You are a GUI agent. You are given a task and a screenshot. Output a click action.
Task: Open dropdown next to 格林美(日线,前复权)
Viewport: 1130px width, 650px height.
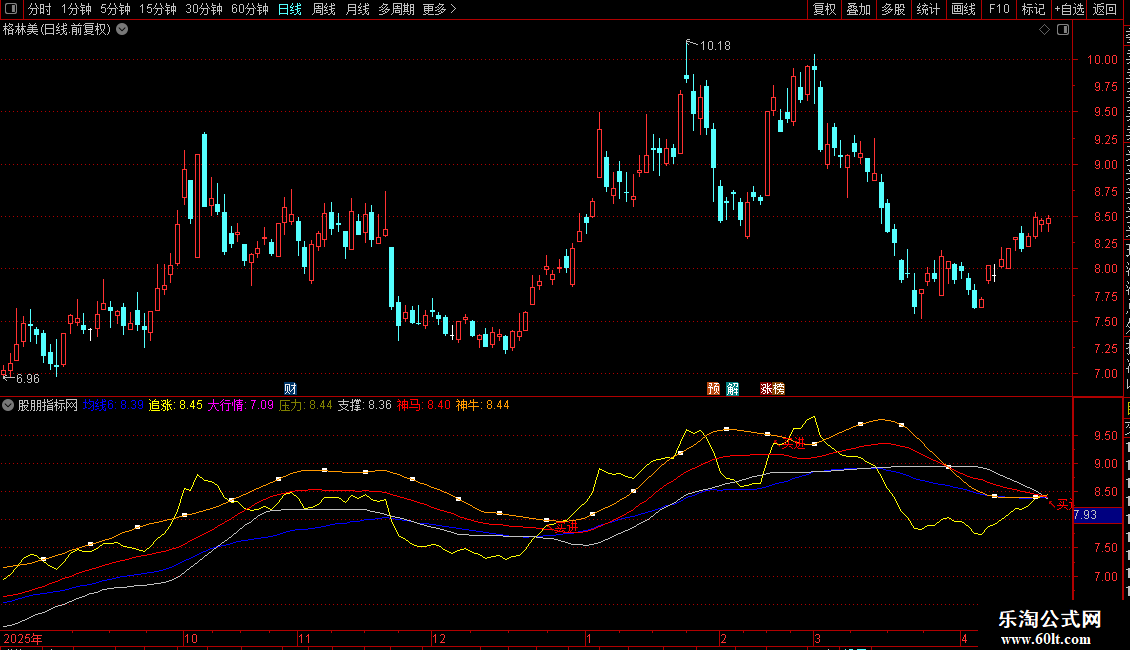click(123, 30)
